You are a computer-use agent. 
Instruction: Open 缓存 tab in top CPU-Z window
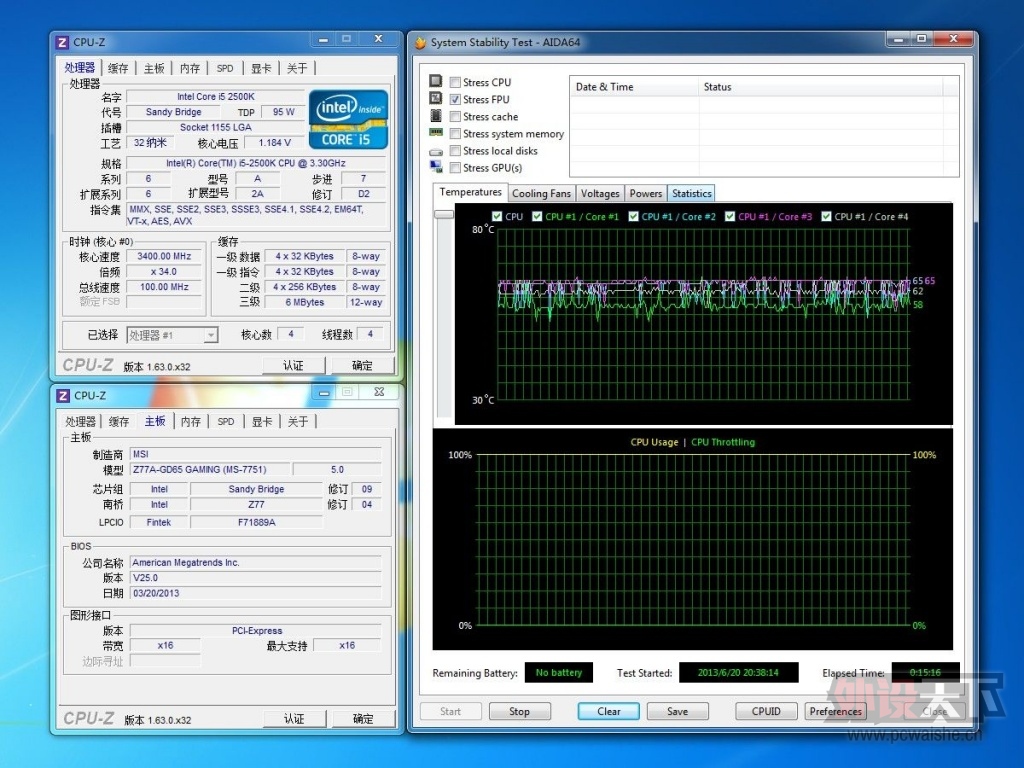[x=118, y=68]
